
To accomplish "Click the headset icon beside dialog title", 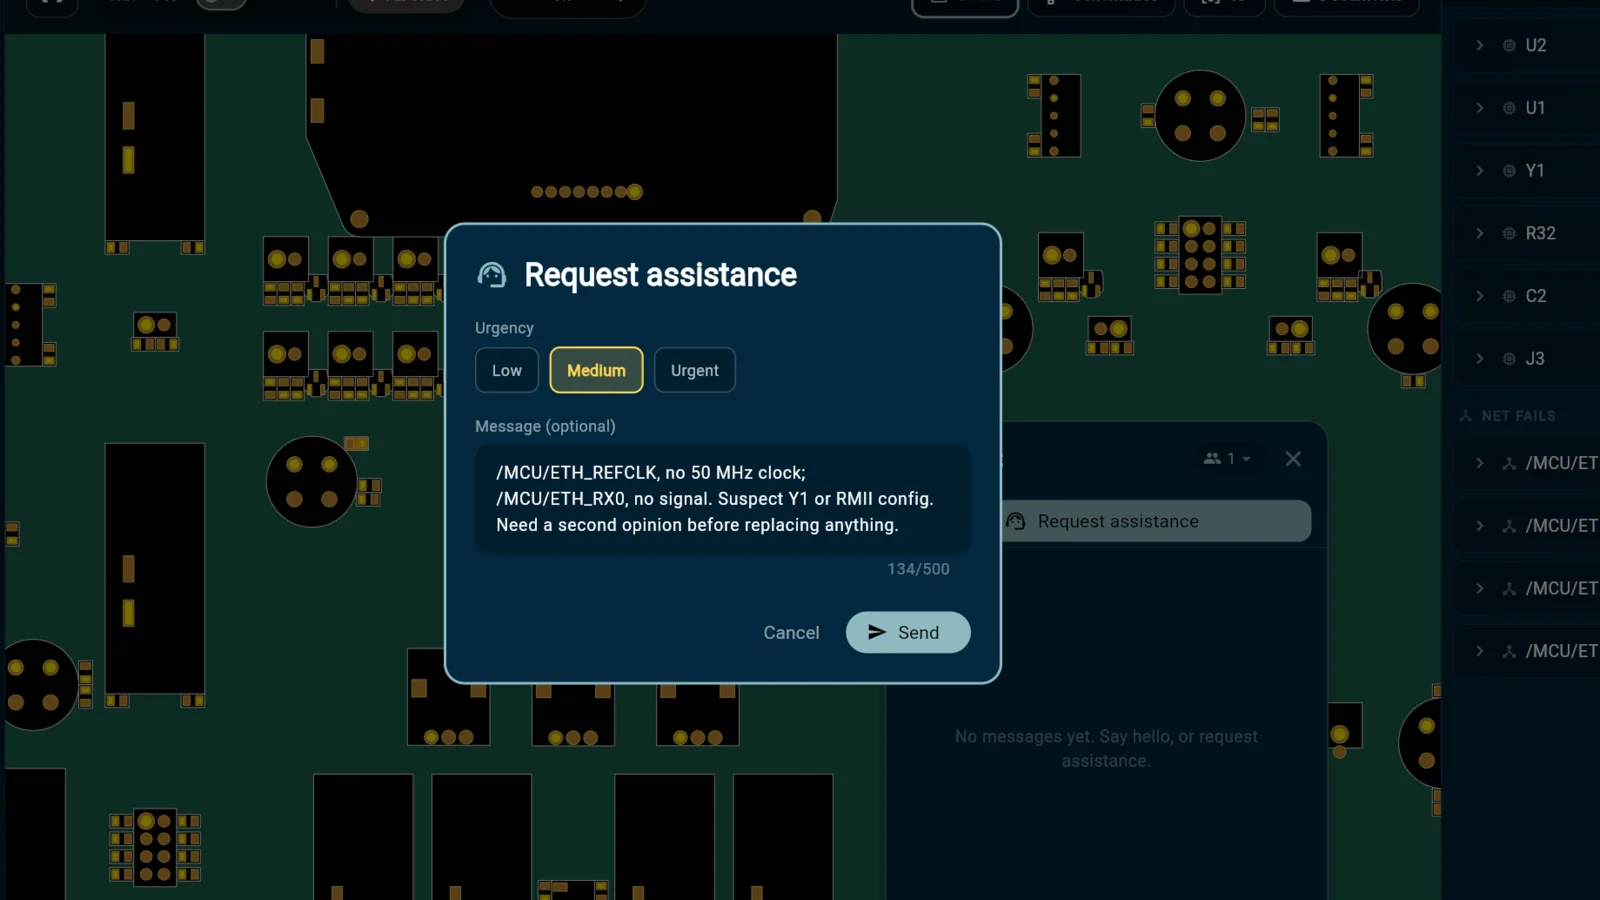I will coord(492,275).
